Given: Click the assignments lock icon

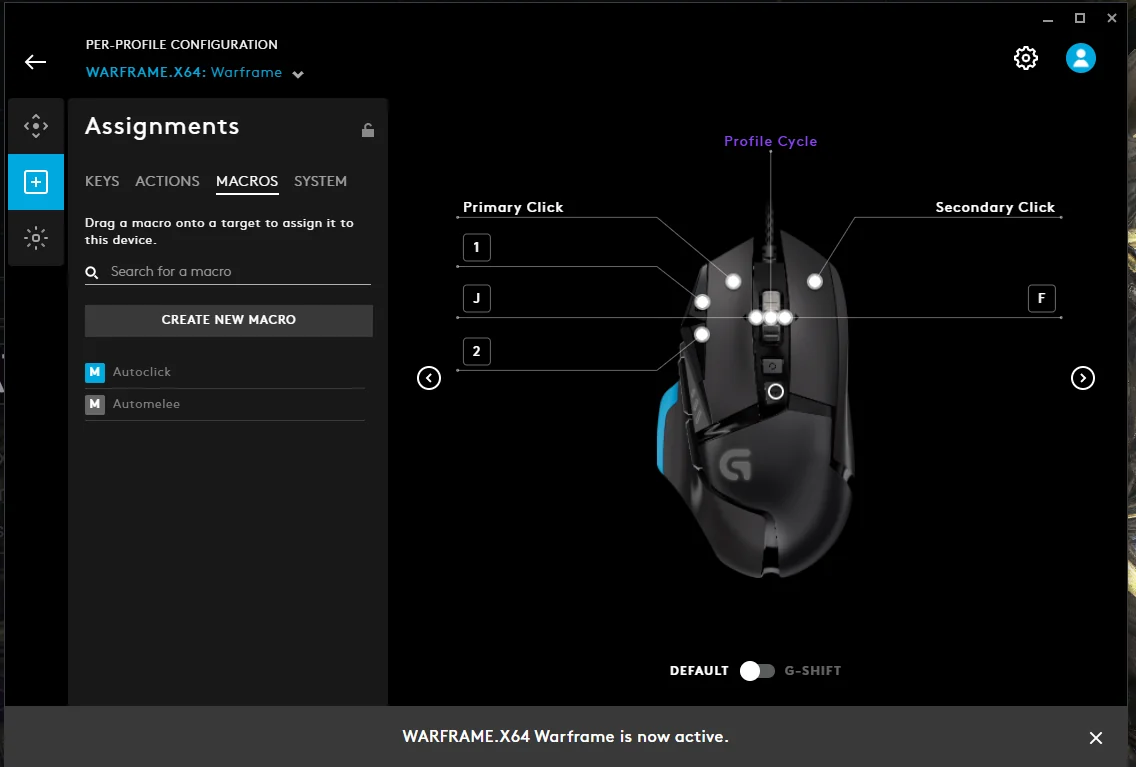Looking at the screenshot, I should (x=368, y=130).
